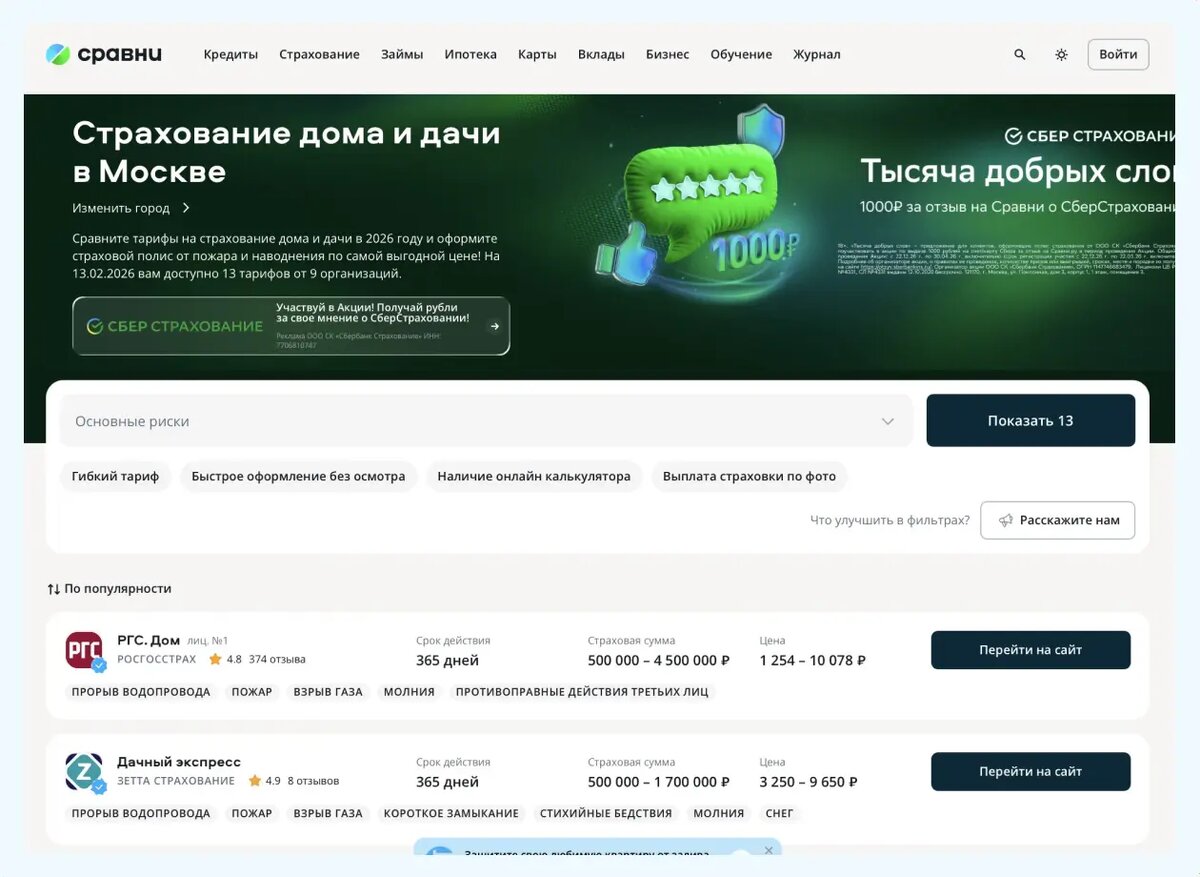The image size is (1200, 877).
Task: Click the Войти login button
Action: coord(1118,54)
